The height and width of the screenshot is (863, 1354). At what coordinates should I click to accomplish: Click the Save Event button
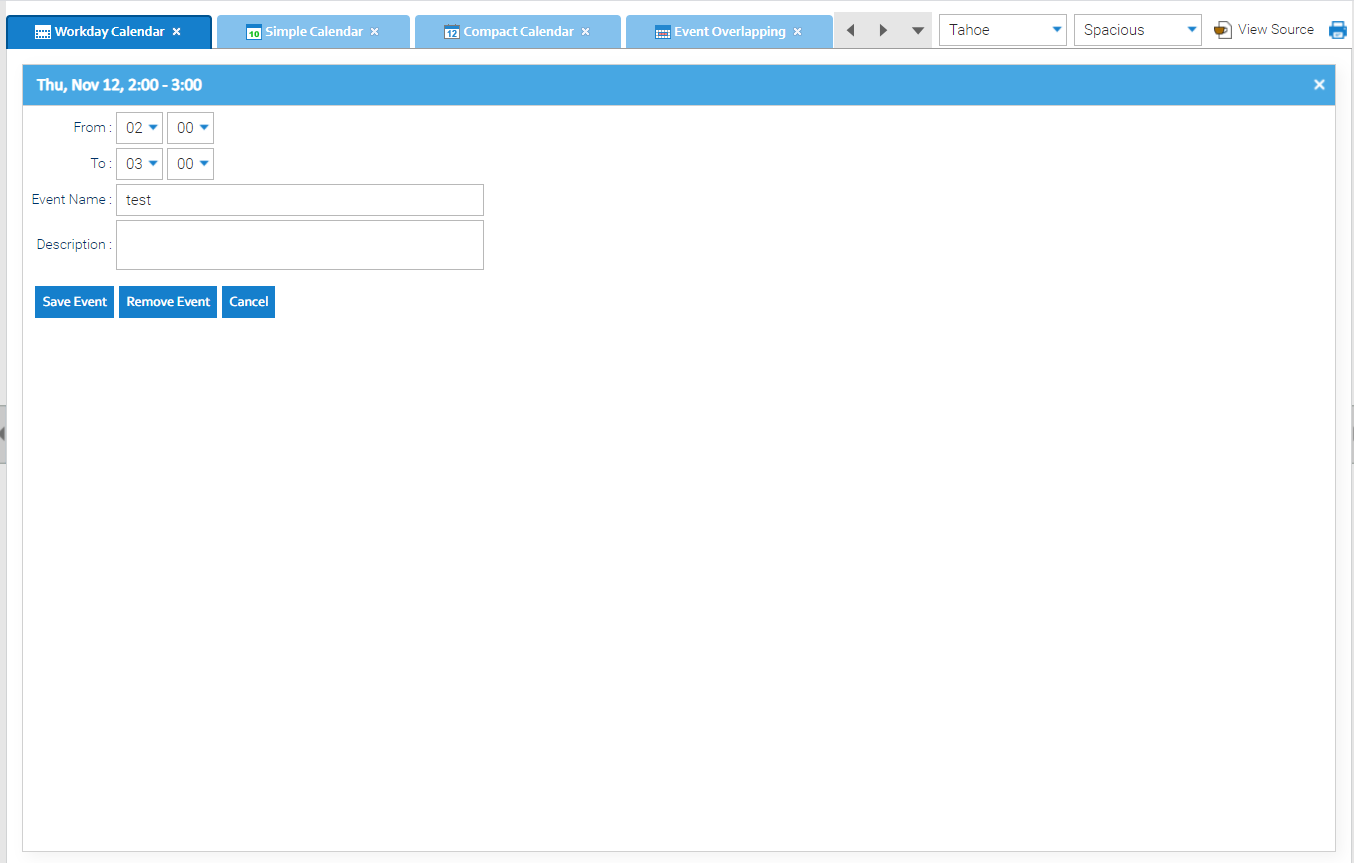[x=74, y=302]
